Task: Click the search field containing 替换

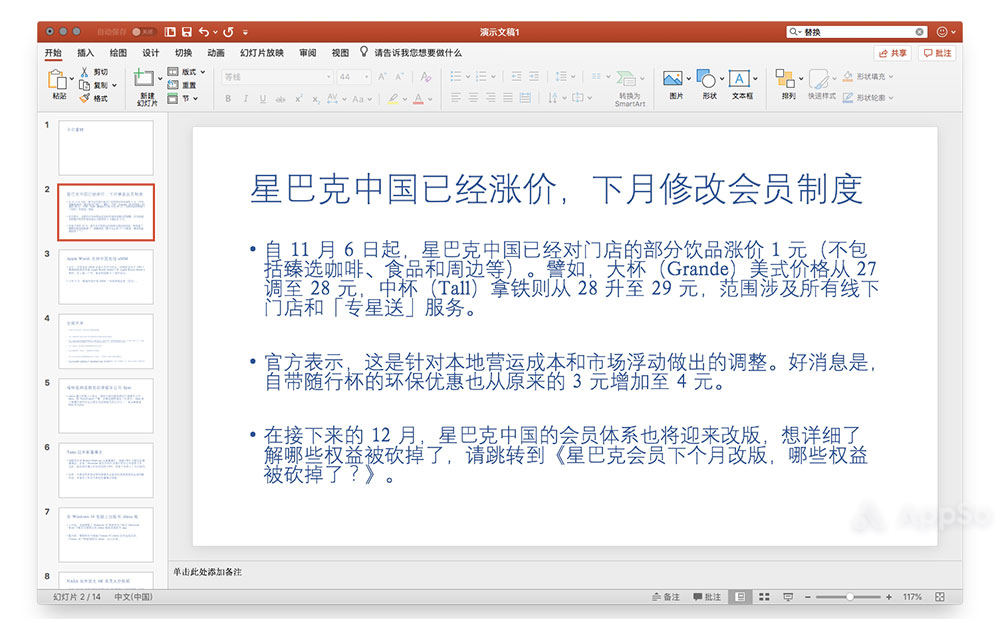Action: [857, 32]
